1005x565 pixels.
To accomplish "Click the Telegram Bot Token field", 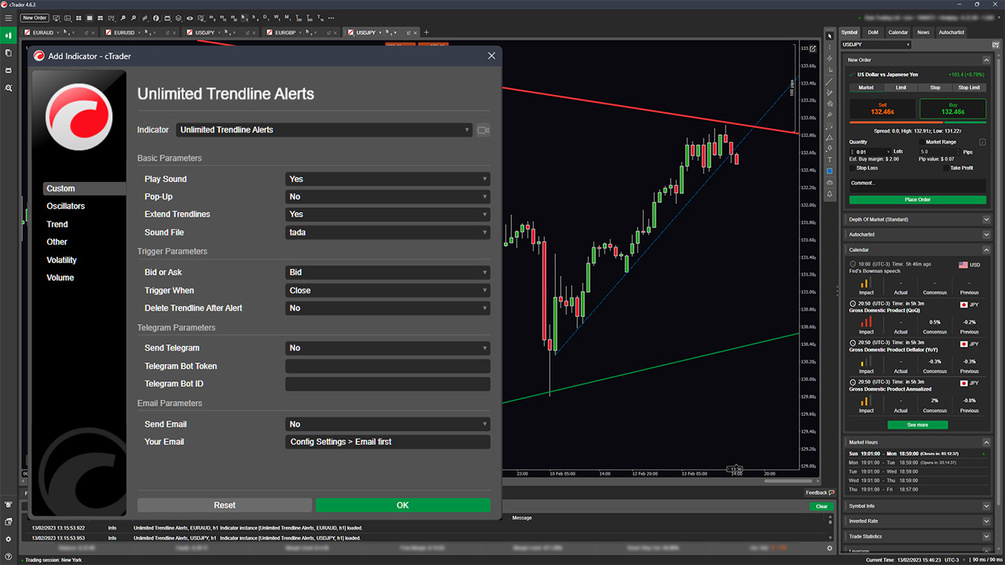I will click(x=387, y=366).
